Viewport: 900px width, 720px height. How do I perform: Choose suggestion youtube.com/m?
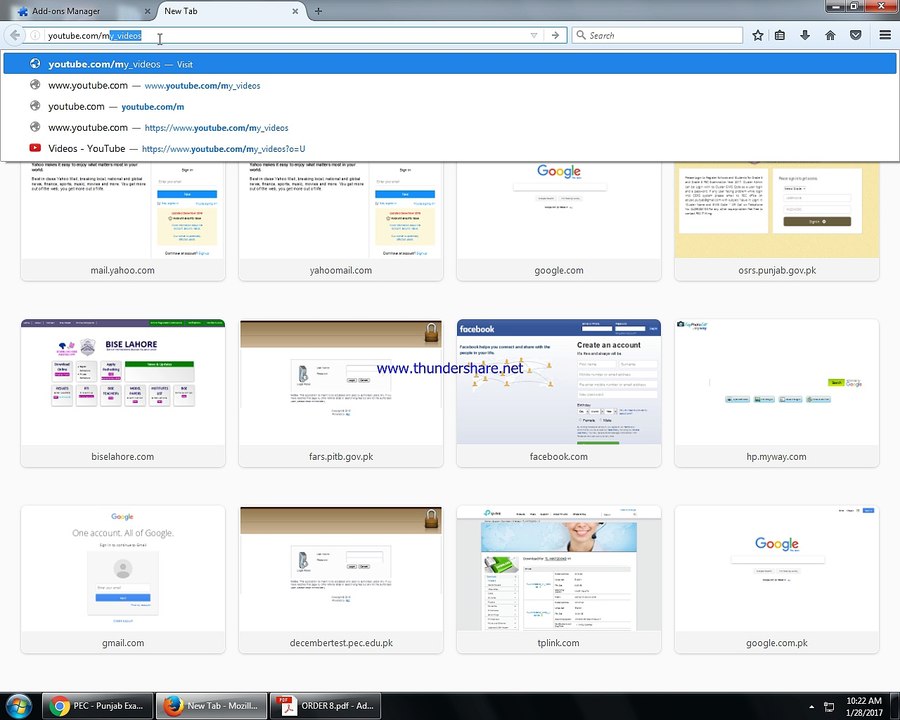tap(449, 106)
